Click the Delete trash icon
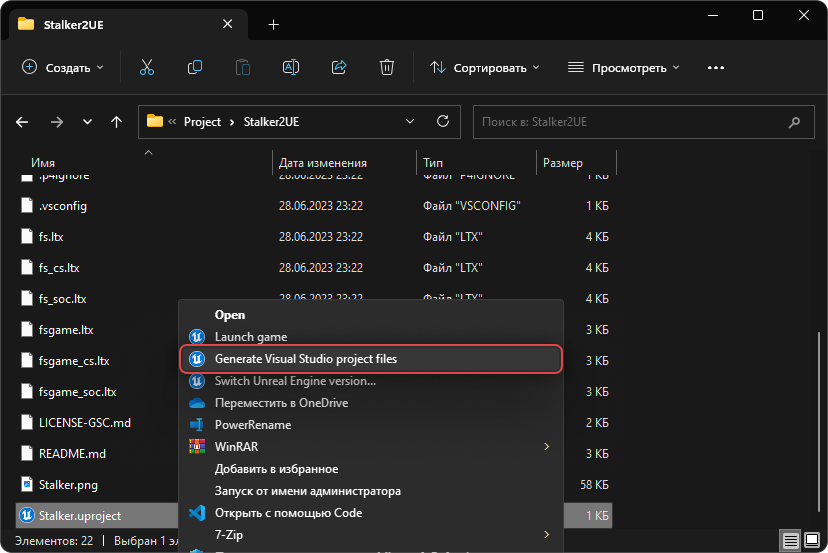Image resolution: width=828 pixels, height=553 pixels. tap(387, 68)
